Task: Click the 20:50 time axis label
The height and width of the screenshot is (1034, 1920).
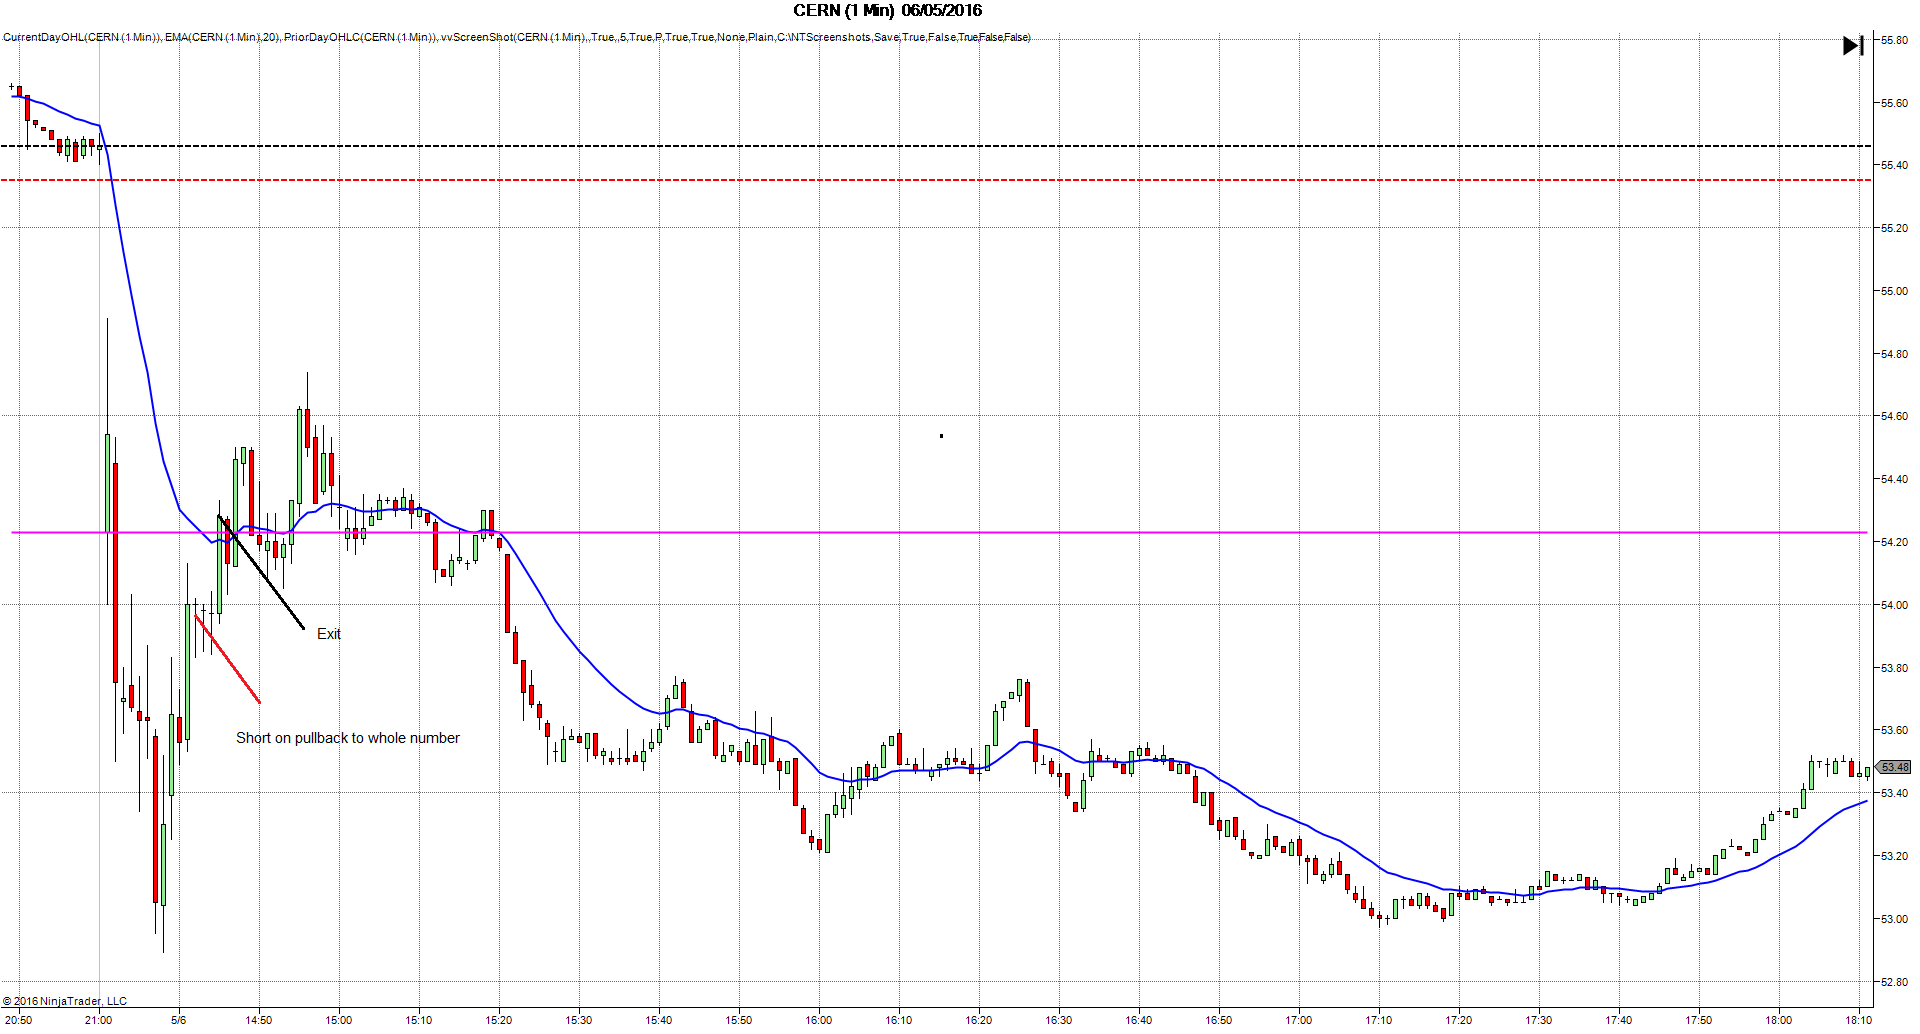Action: [18, 1020]
